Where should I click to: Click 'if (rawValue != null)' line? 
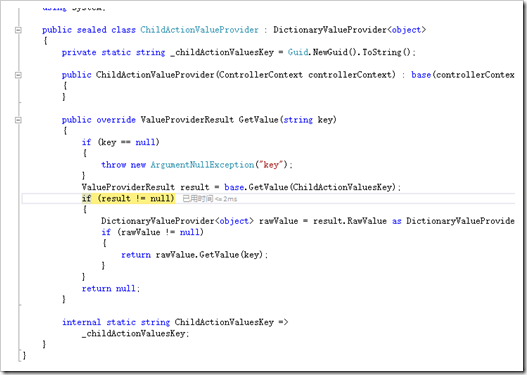[x=152, y=232]
